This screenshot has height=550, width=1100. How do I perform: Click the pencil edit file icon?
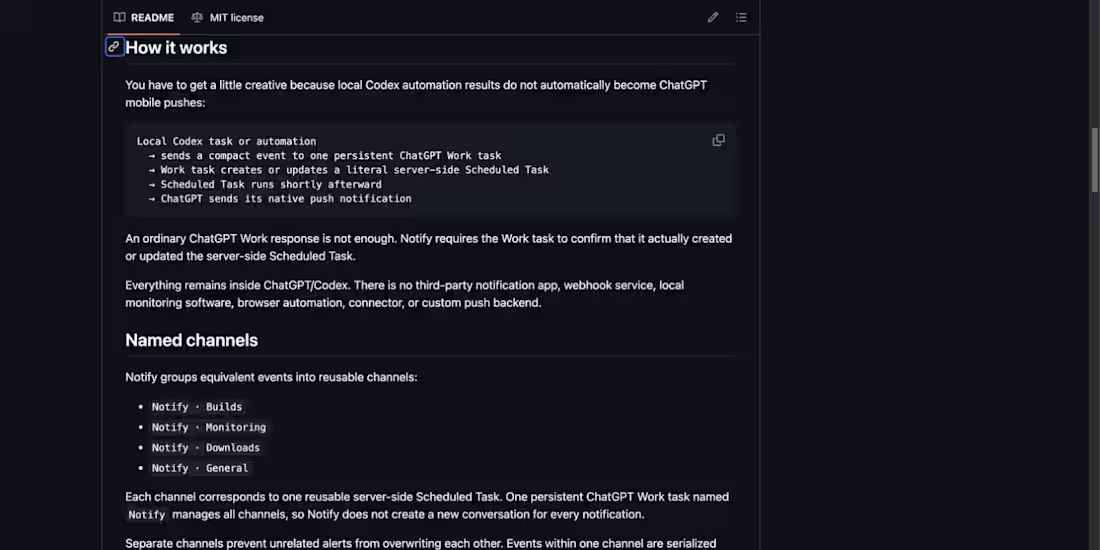(x=713, y=18)
